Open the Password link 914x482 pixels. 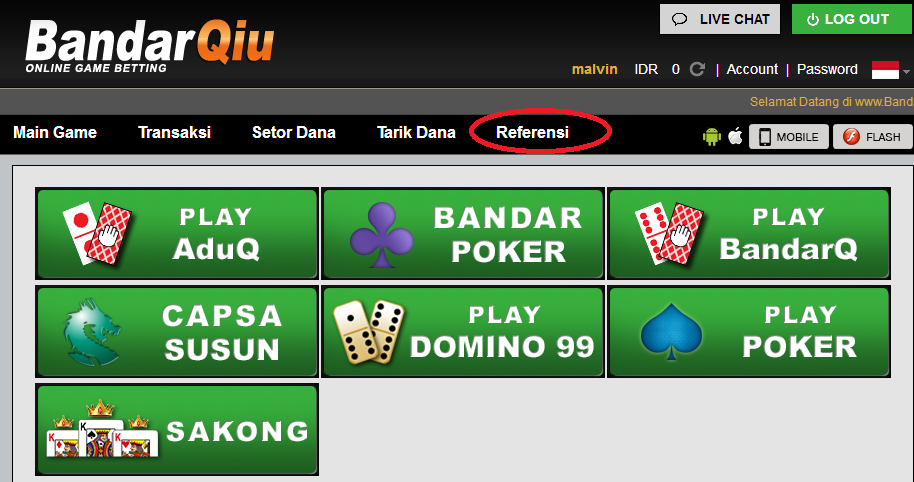click(x=827, y=69)
